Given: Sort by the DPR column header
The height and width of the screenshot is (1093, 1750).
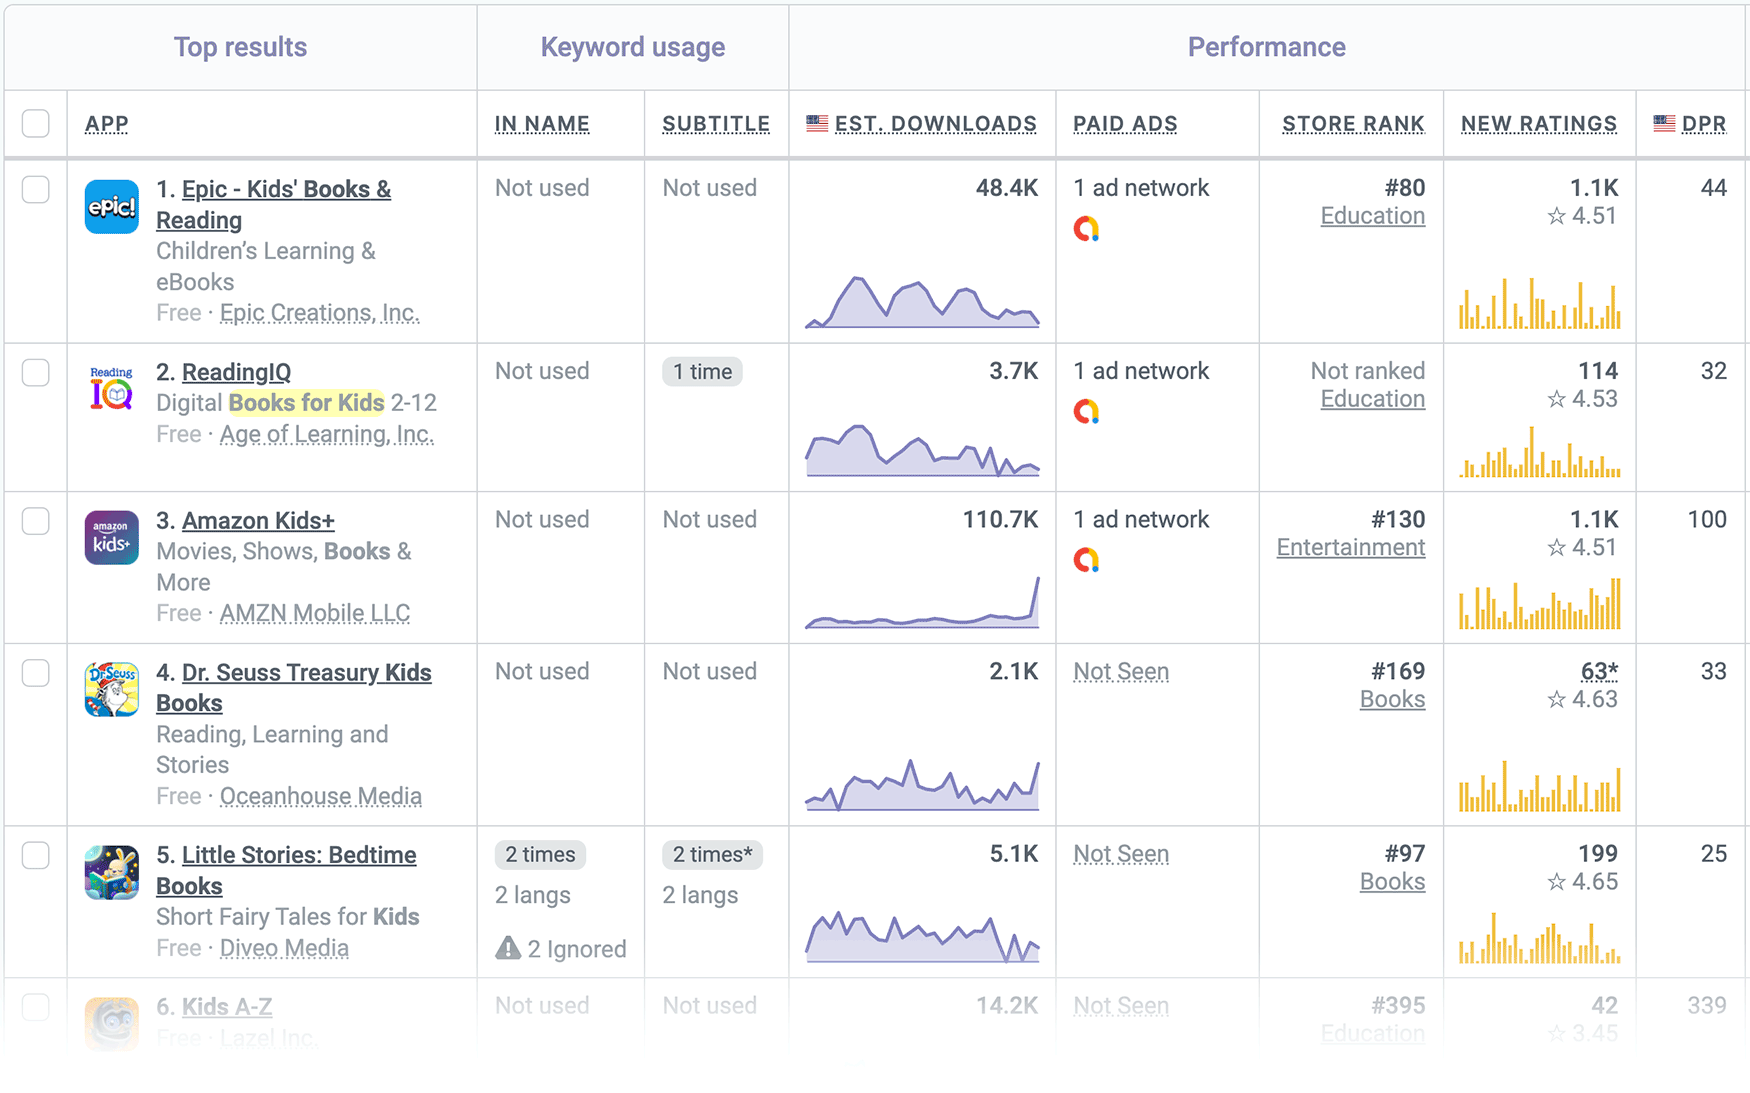Looking at the screenshot, I should pos(1704,124).
